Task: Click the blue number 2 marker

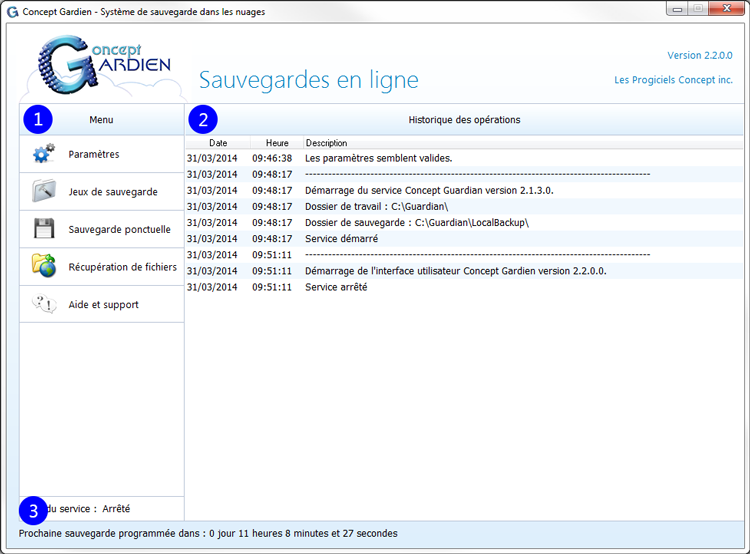Action: click(203, 120)
